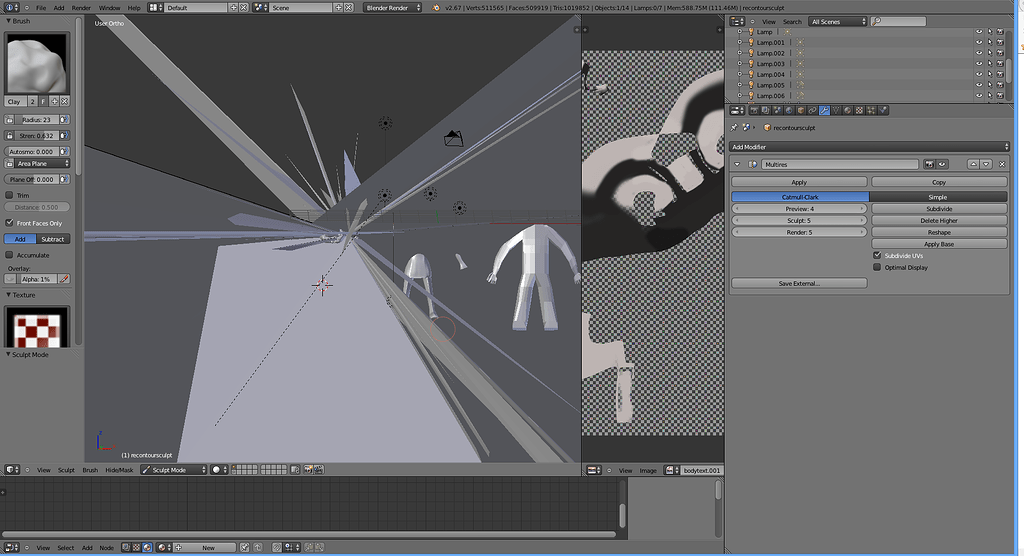Collapse the Brush panel
1024x556 pixels.
[8, 21]
